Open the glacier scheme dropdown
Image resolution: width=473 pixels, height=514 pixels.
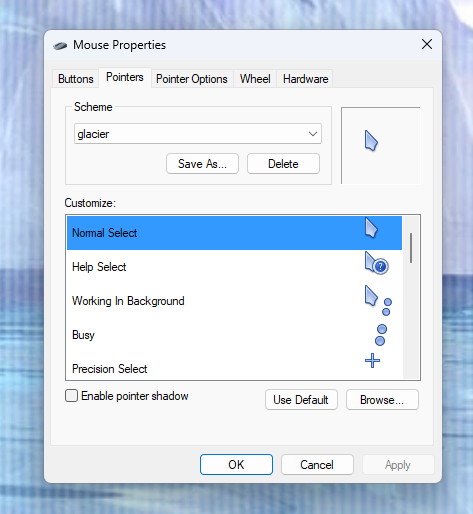[x=198, y=134]
